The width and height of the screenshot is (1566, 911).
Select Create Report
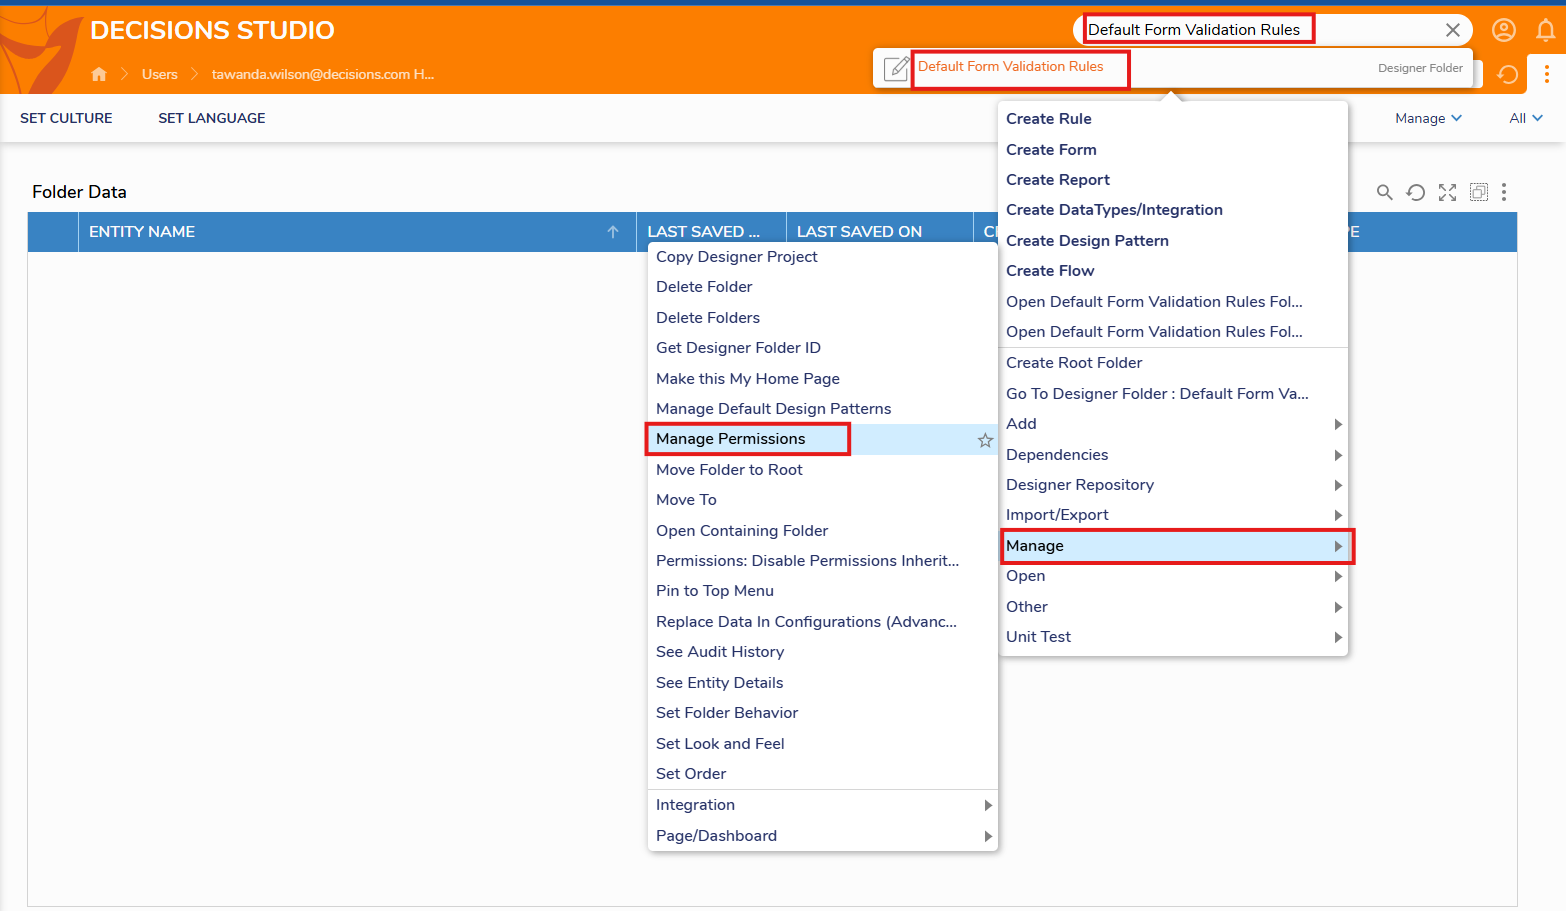click(1058, 180)
